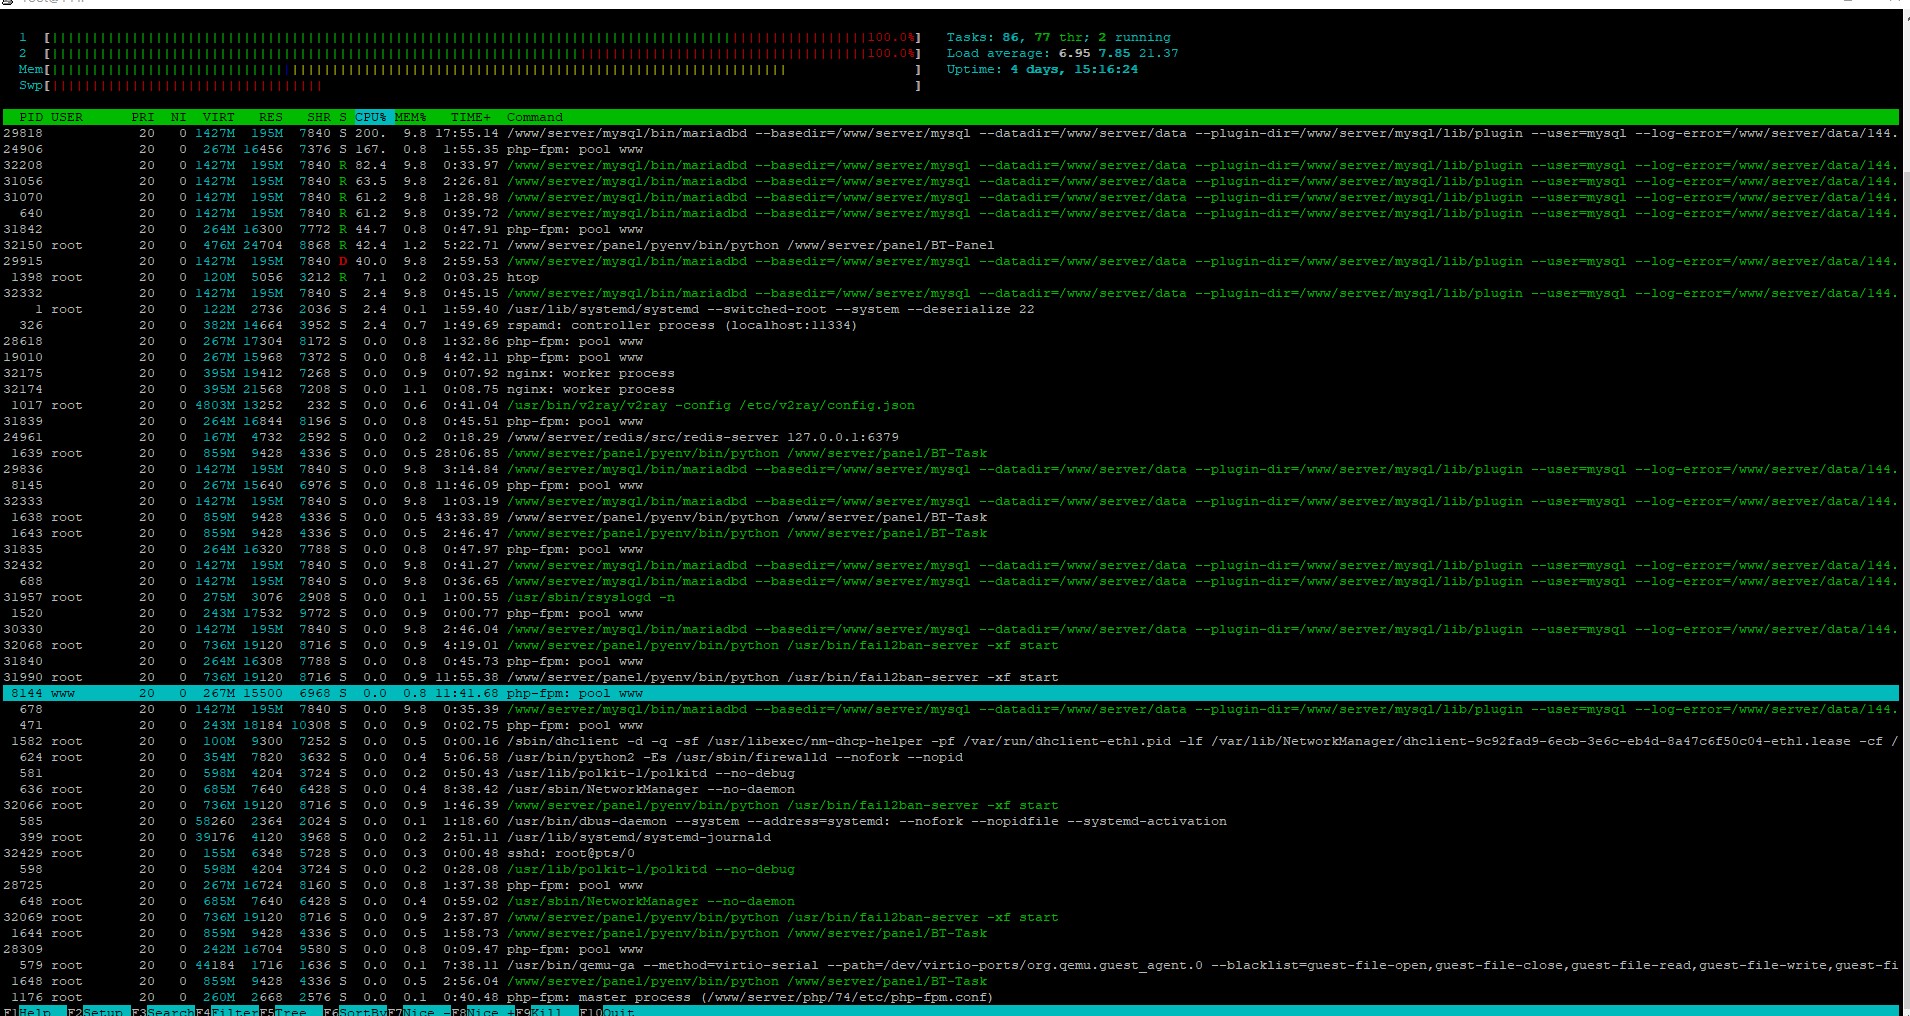Sort by the TIME+ column header
This screenshot has height=1016, width=1910.
471,117
